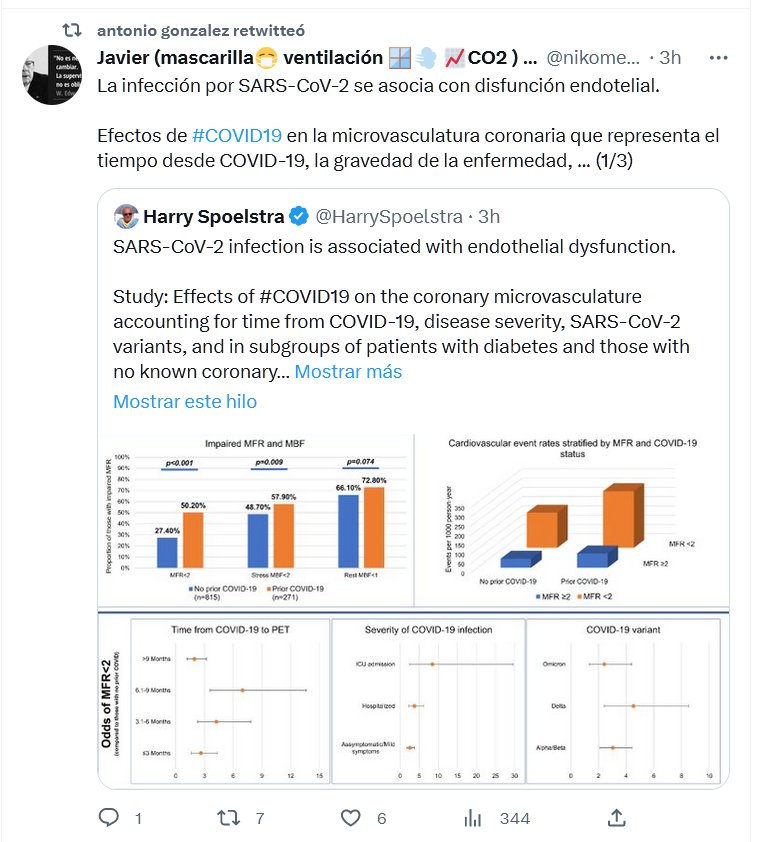Click the retweet arrows icon below tweet

228,818
